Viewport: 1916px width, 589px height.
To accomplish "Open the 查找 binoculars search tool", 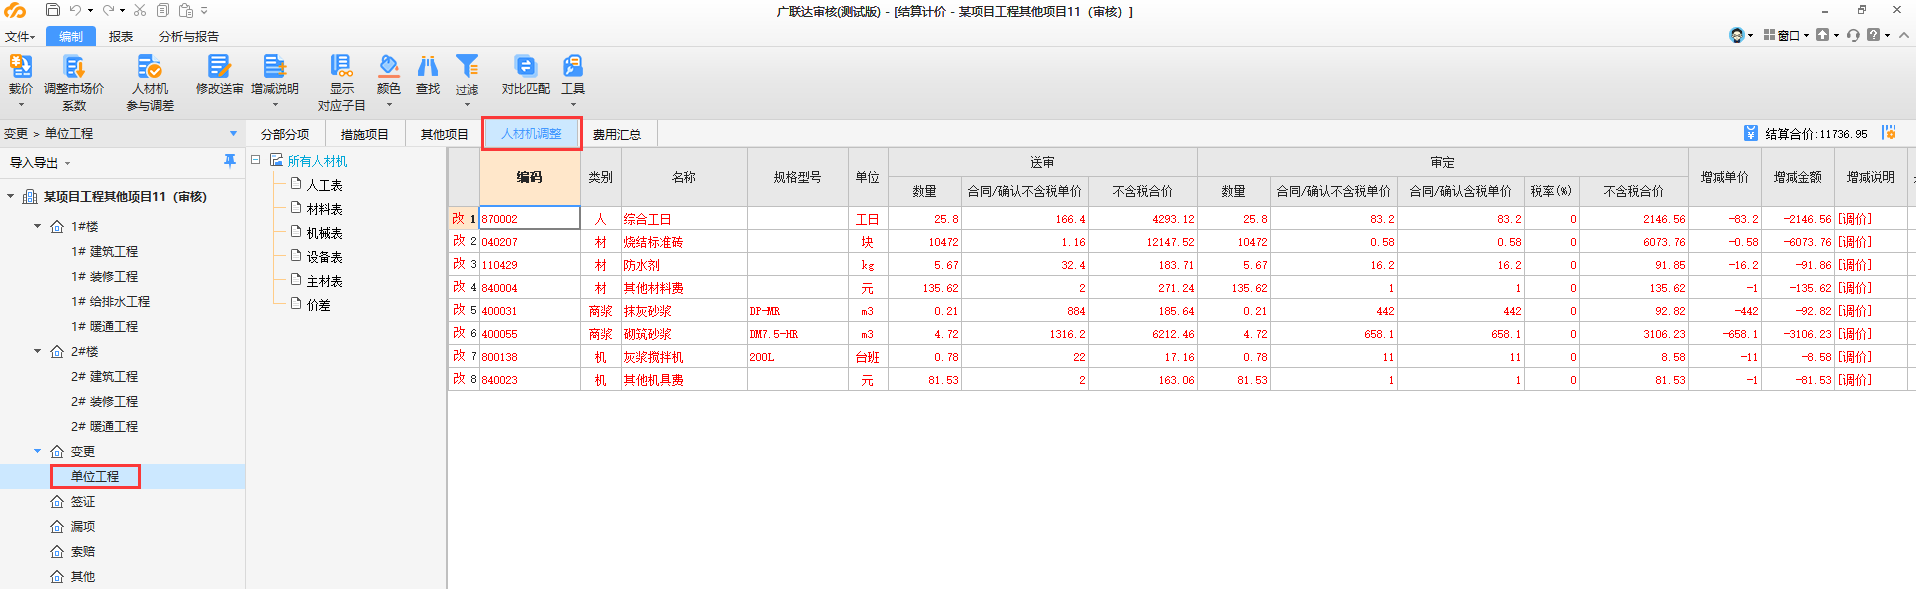I will (x=428, y=67).
